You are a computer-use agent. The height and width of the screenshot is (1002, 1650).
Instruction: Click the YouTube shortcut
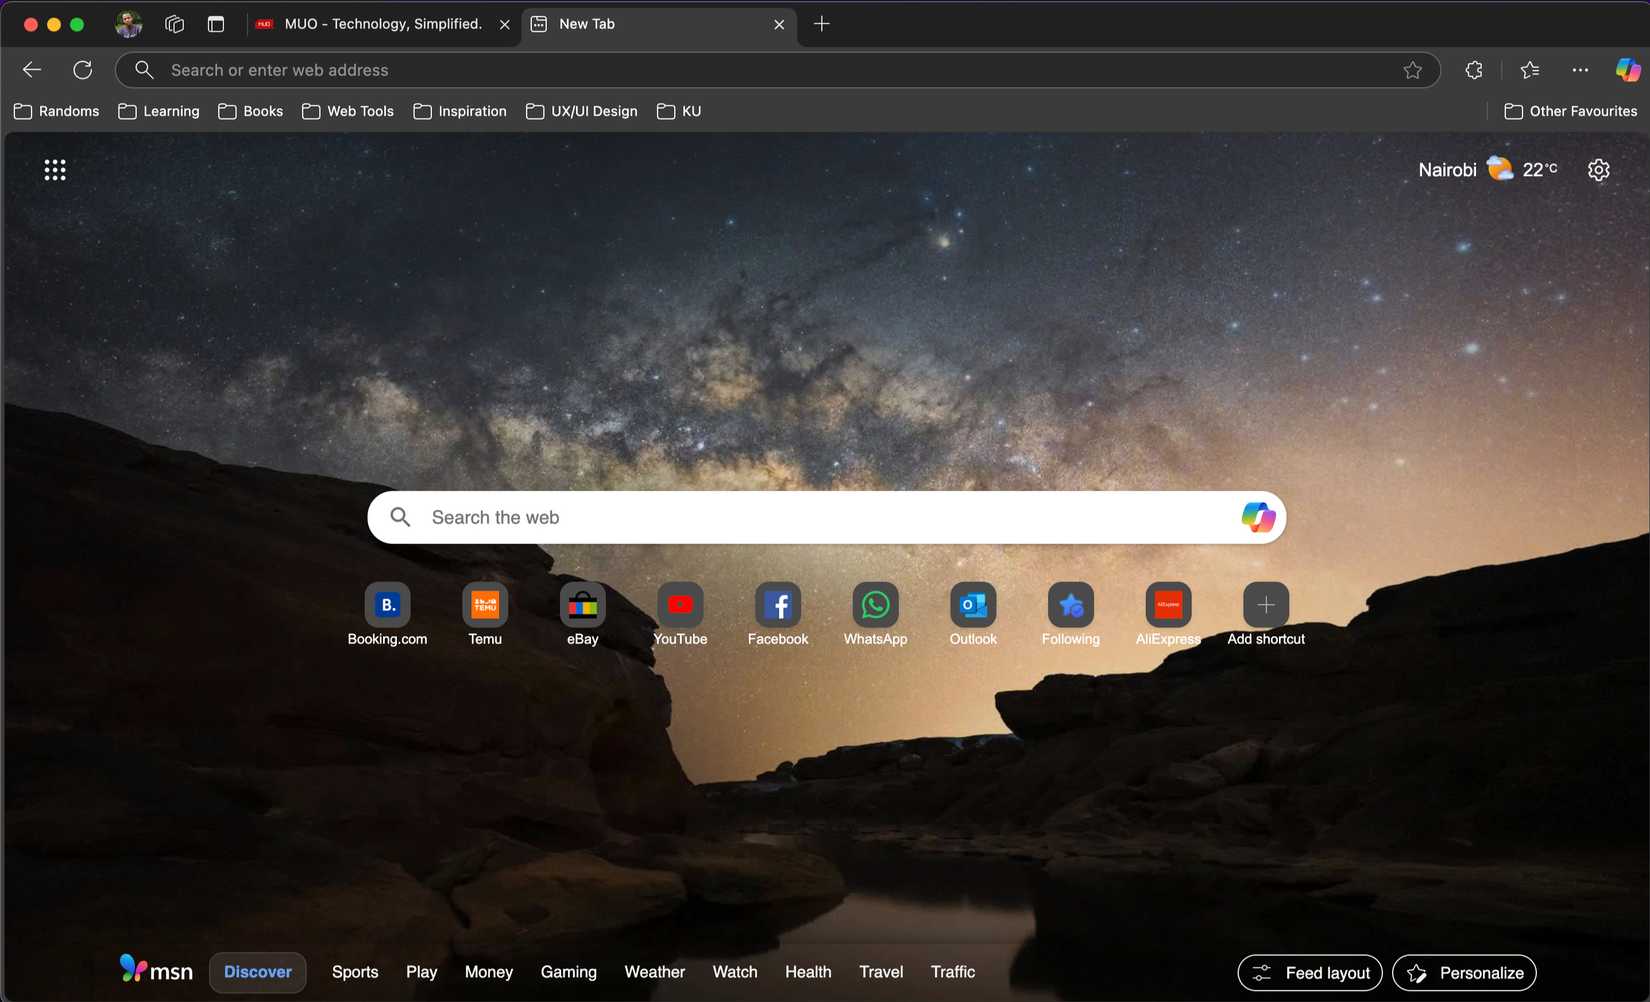click(680, 604)
